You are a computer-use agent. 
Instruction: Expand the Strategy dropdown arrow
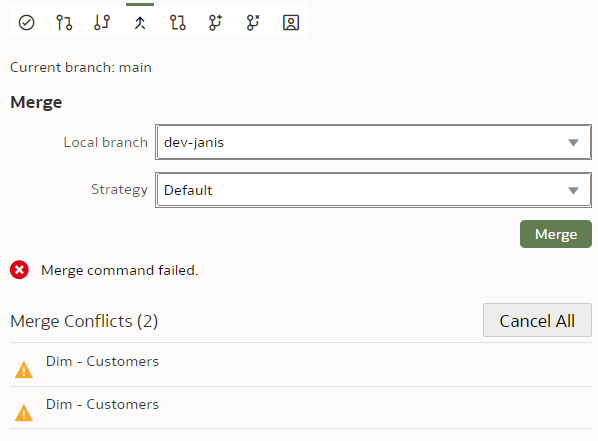[x=573, y=190]
